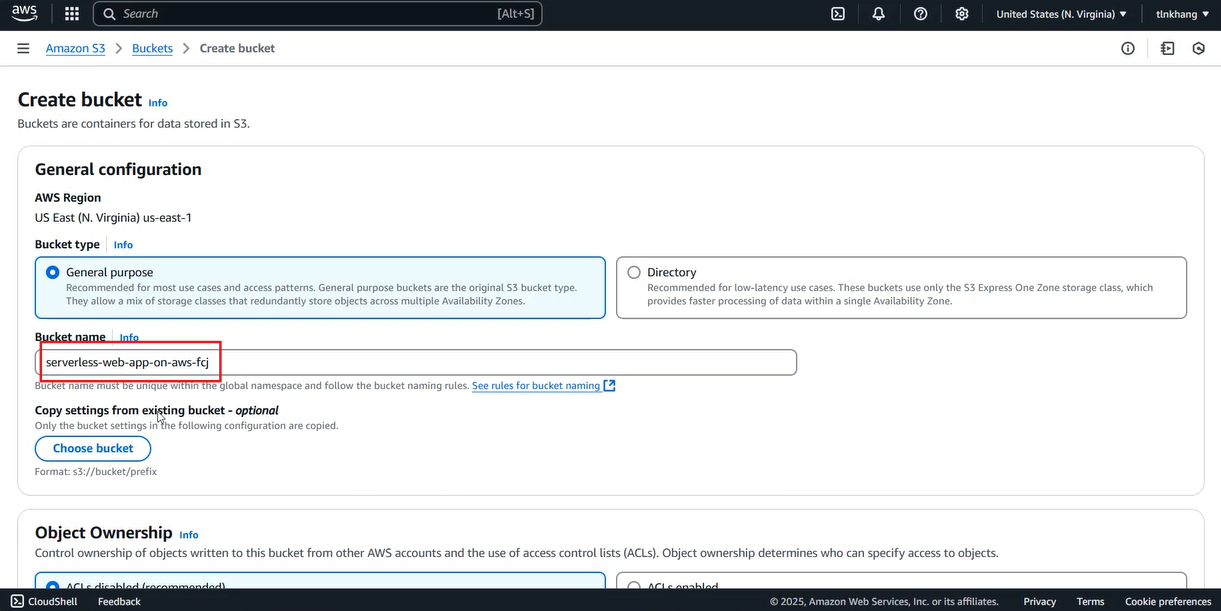Viewport: 1221px width, 611px height.
Task: Select the Directory bucket type
Action: [634, 272]
